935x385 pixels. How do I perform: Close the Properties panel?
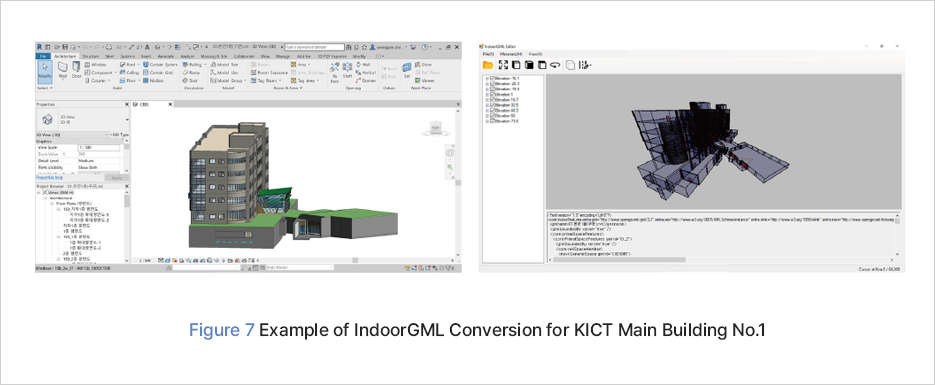(127, 104)
